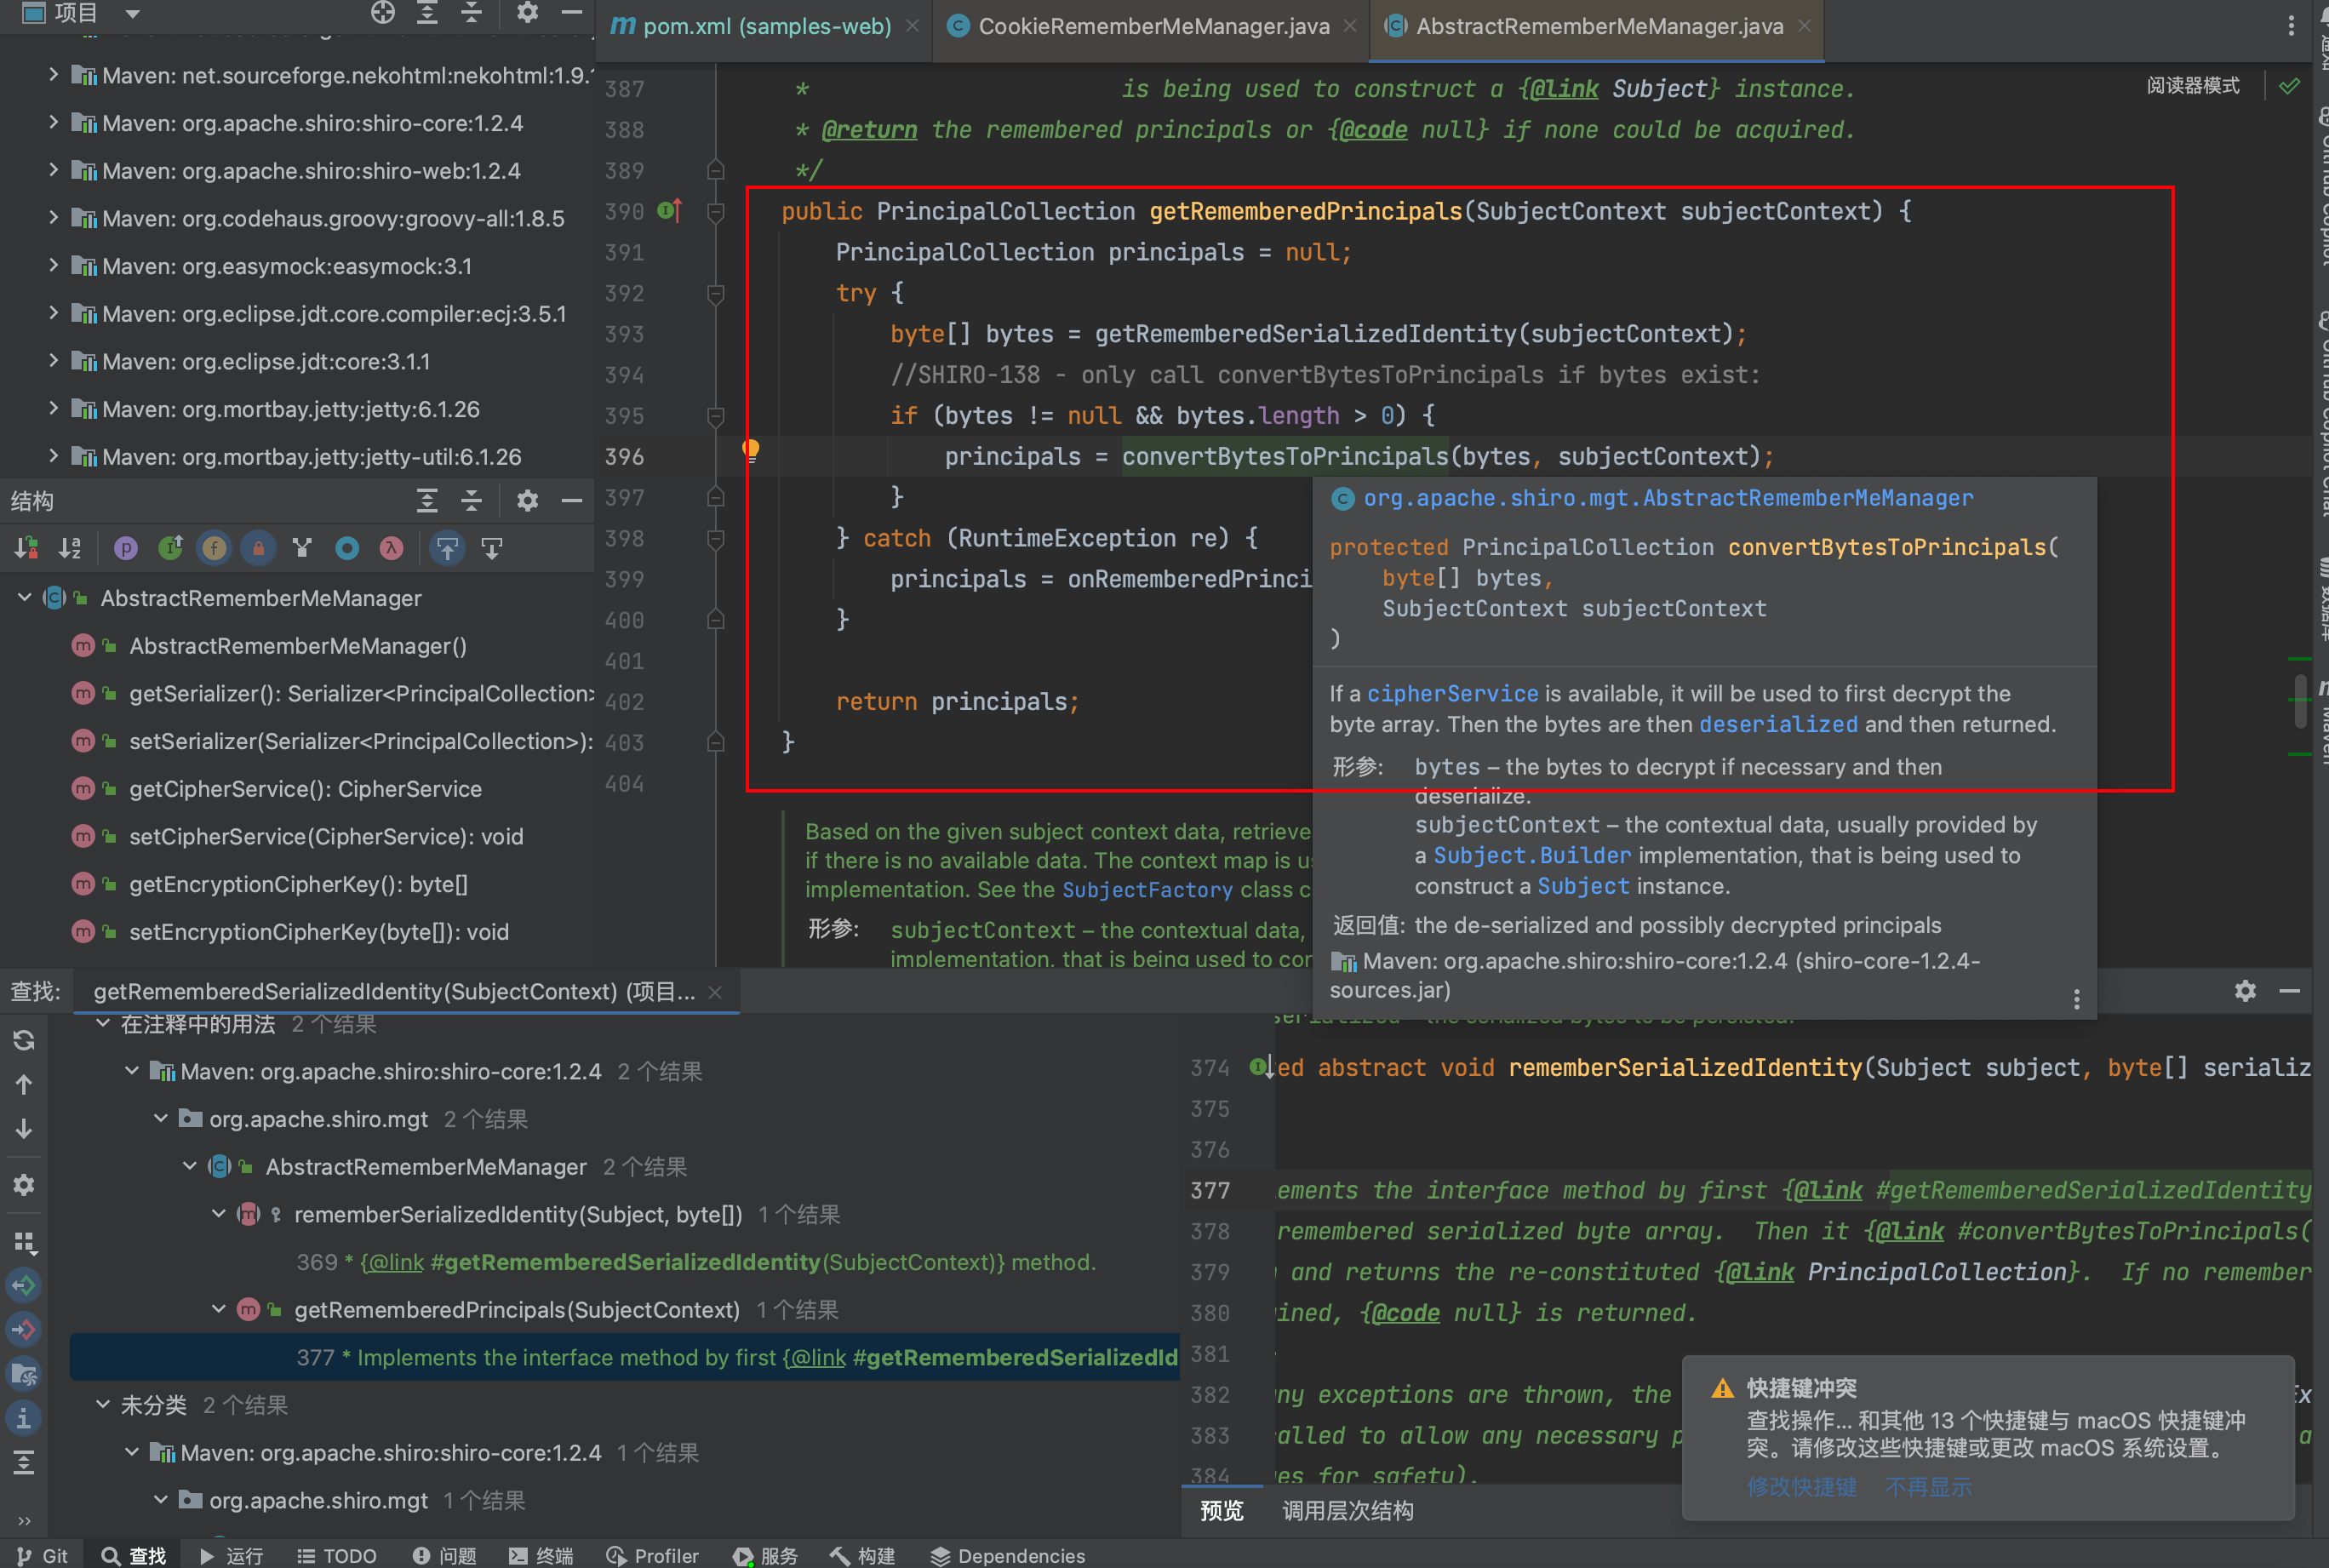Show more Find toolbar actions chevron
Screen dimensions: 2329x1568
tap(24, 1521)
